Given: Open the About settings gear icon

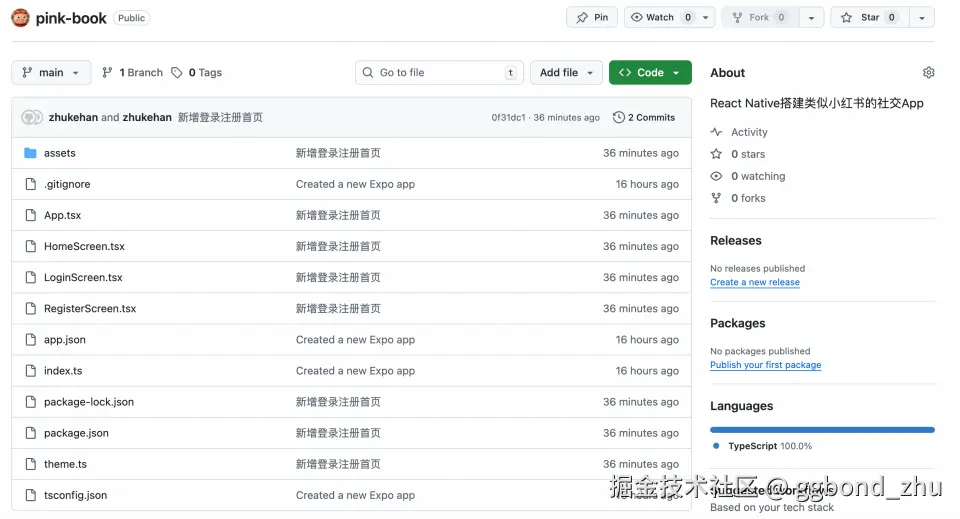Looking at the screenshot, I should (x=928, y=72).
